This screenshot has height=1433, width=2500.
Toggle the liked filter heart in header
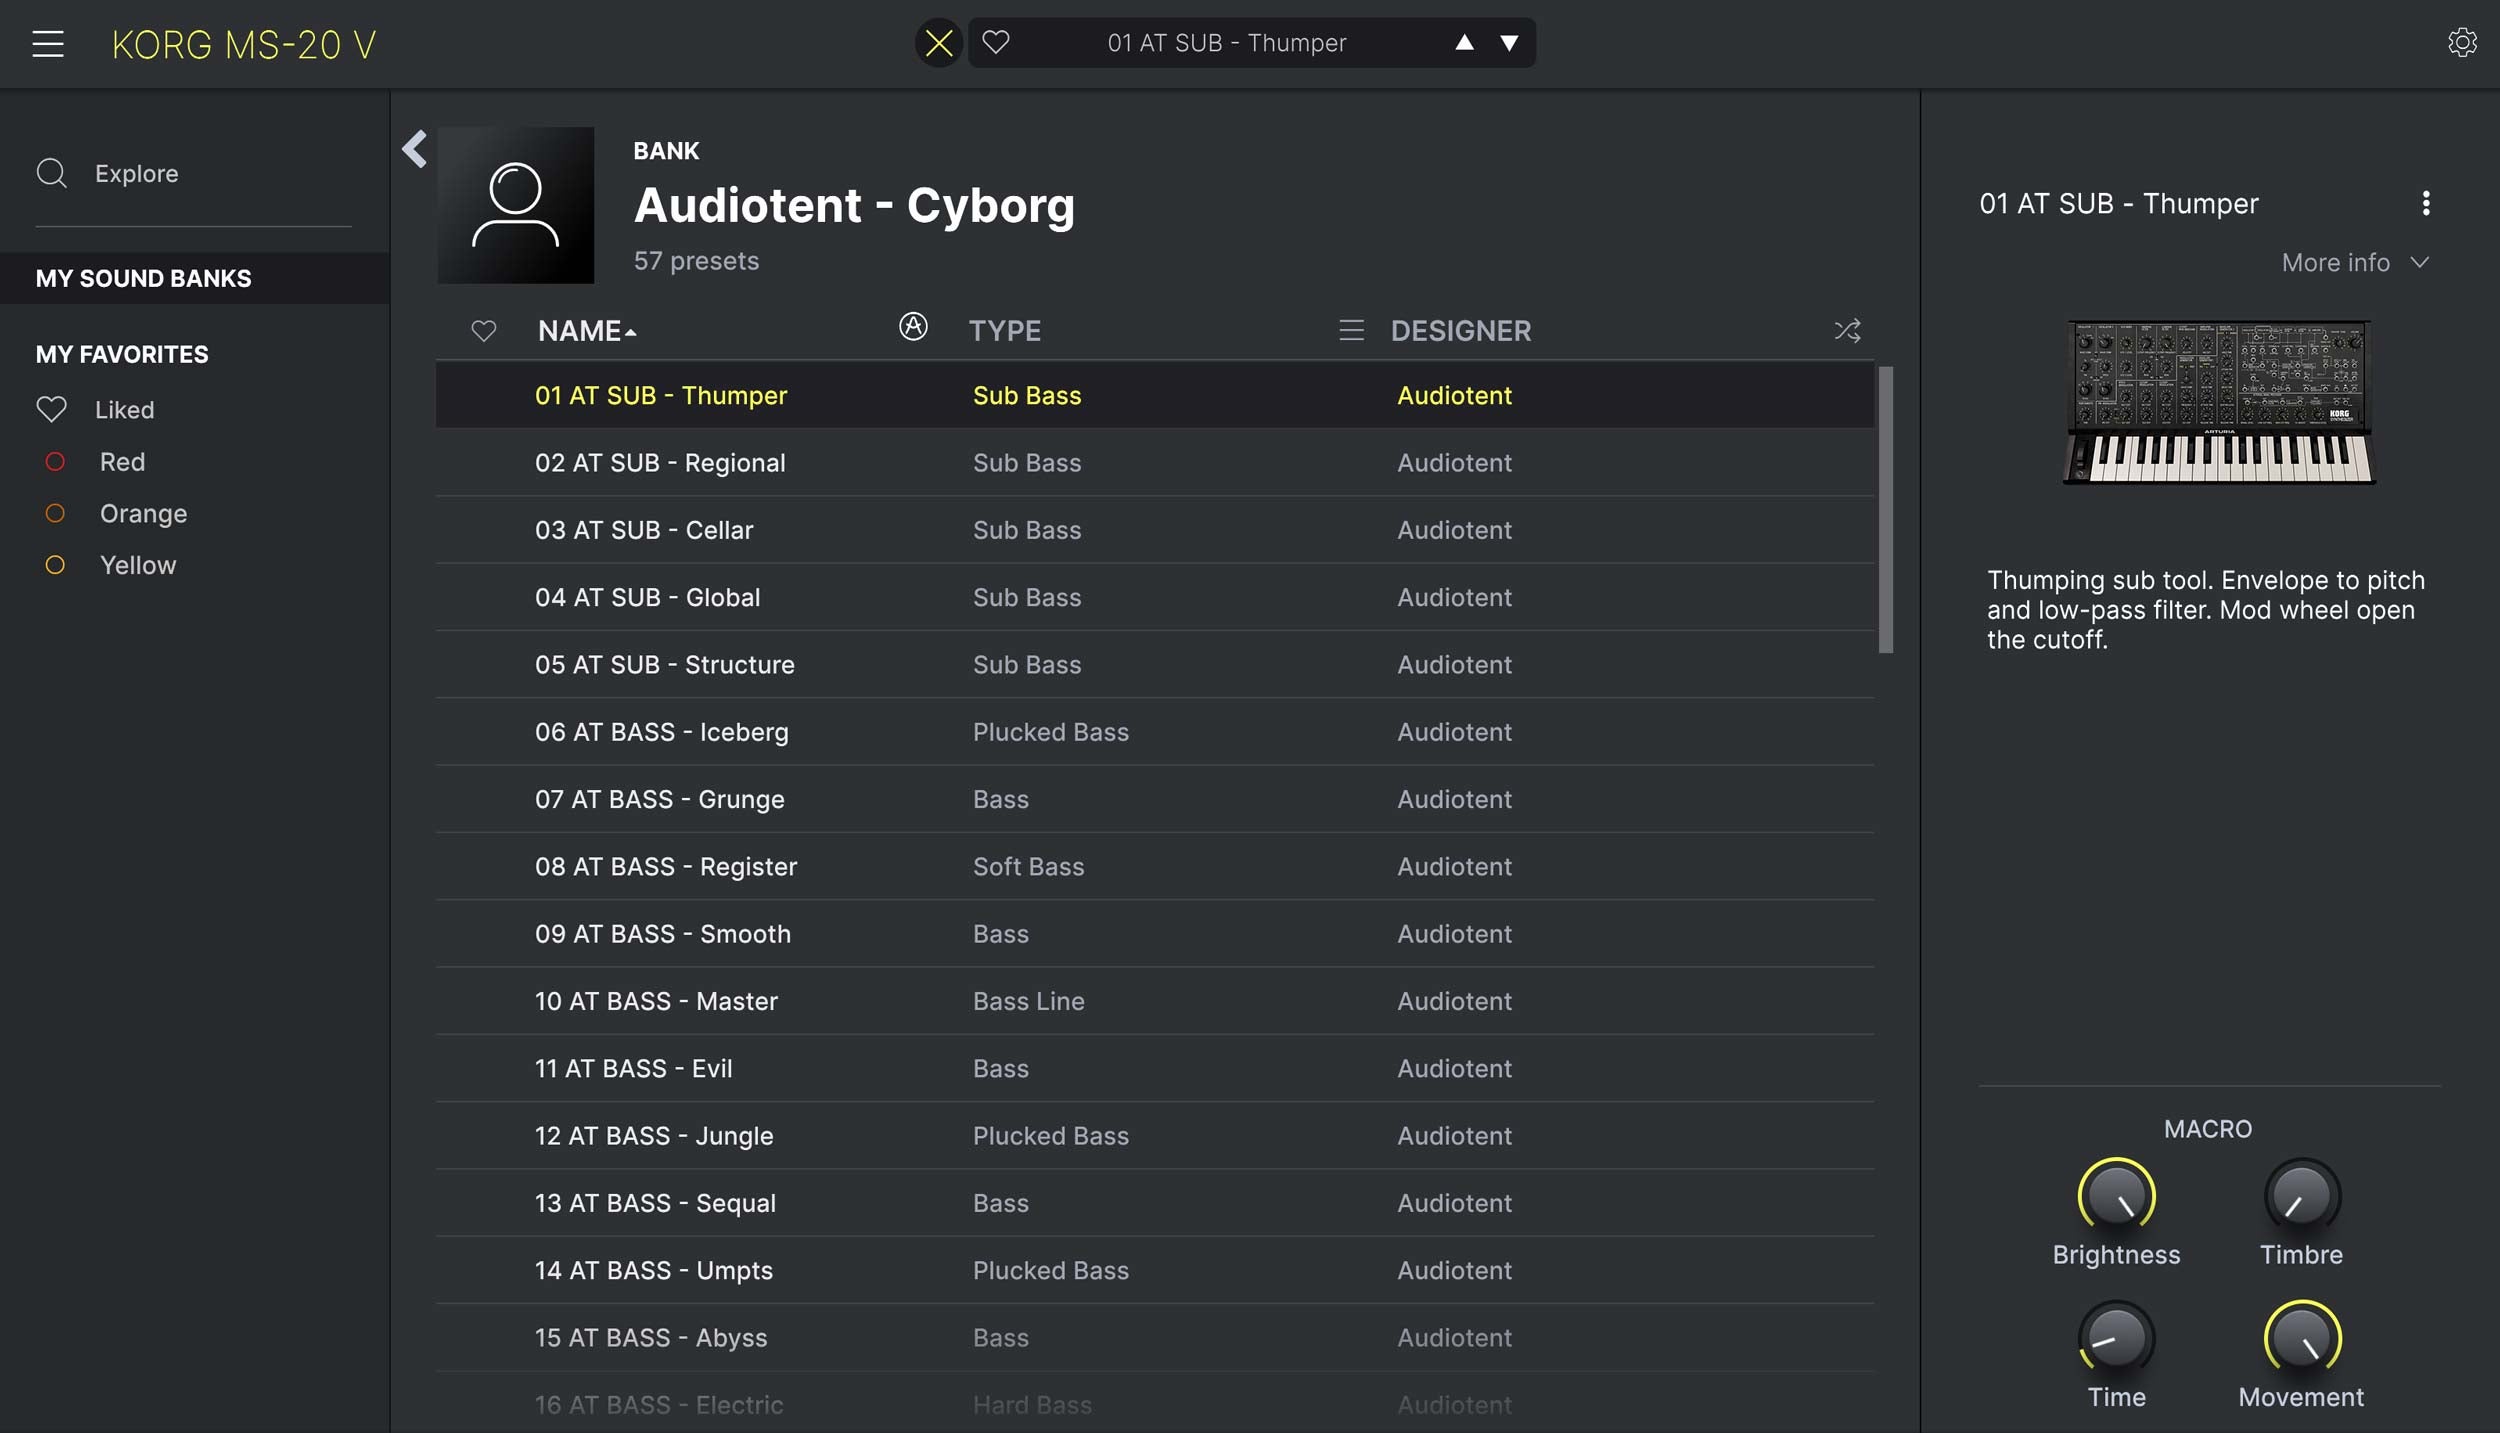(x=483, y=331)
